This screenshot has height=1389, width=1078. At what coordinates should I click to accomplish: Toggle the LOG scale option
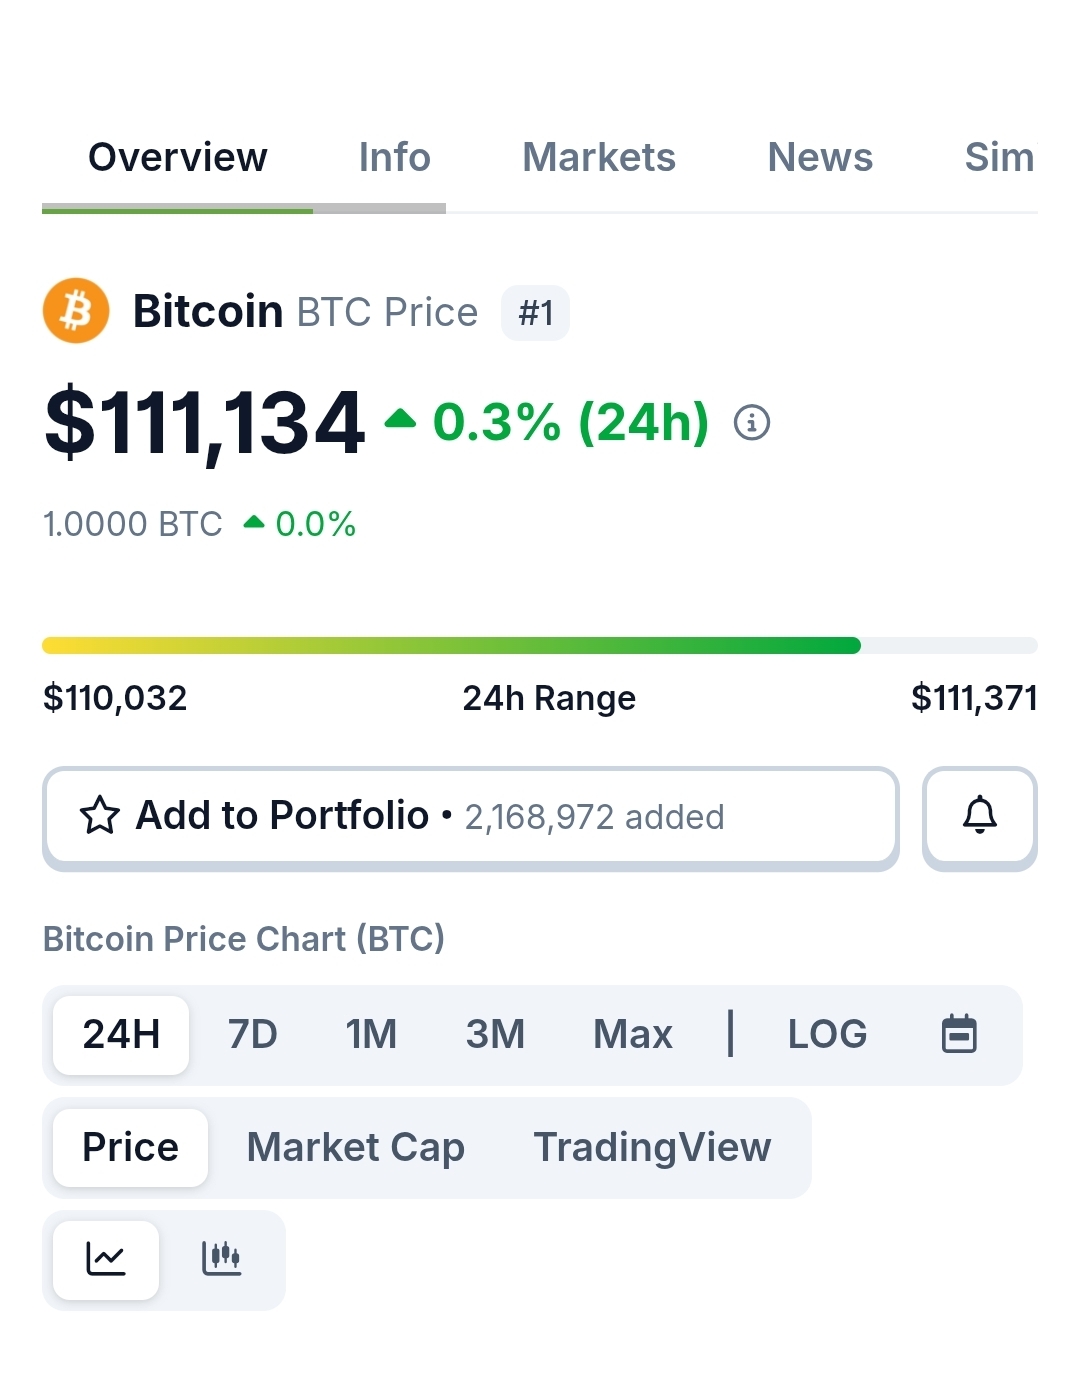tap(827, 1034)
